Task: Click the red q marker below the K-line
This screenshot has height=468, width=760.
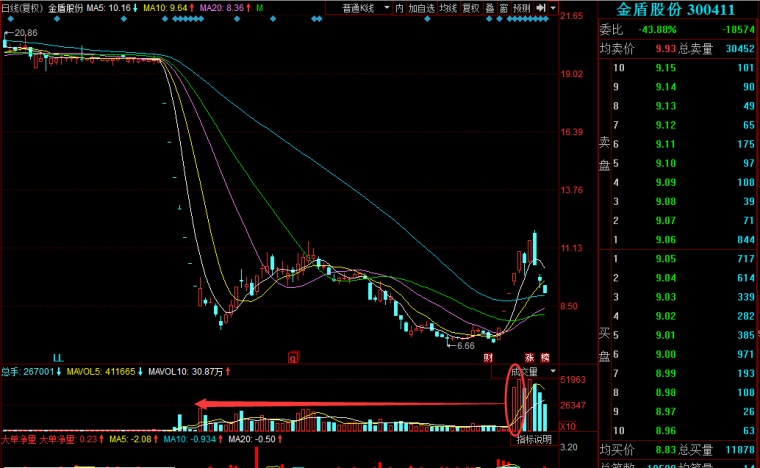Action: tap(293, 356)
